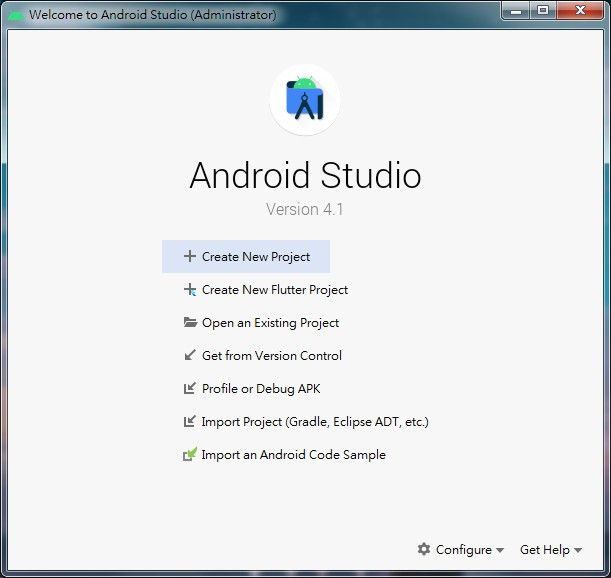This screenshot has height=578, width=611.
Task: Click the Import Android Code Sample icon
Action: (x=190, y=454)
